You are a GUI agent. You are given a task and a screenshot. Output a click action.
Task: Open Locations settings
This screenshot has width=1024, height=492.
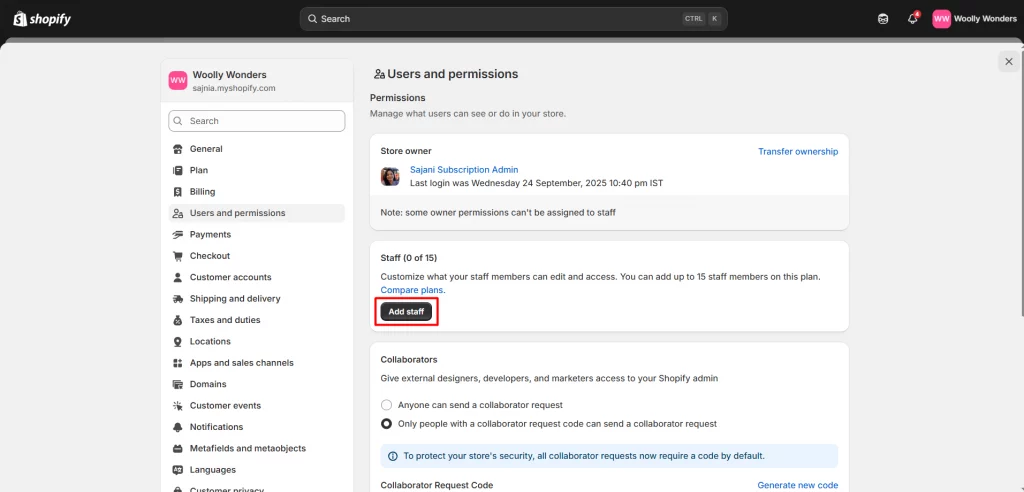pos(257,342)
